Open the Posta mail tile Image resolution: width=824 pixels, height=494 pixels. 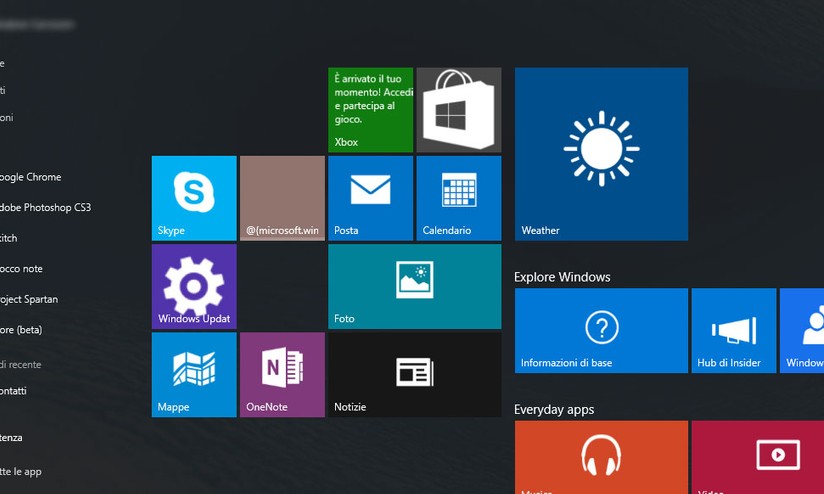(x=370, y=198)
